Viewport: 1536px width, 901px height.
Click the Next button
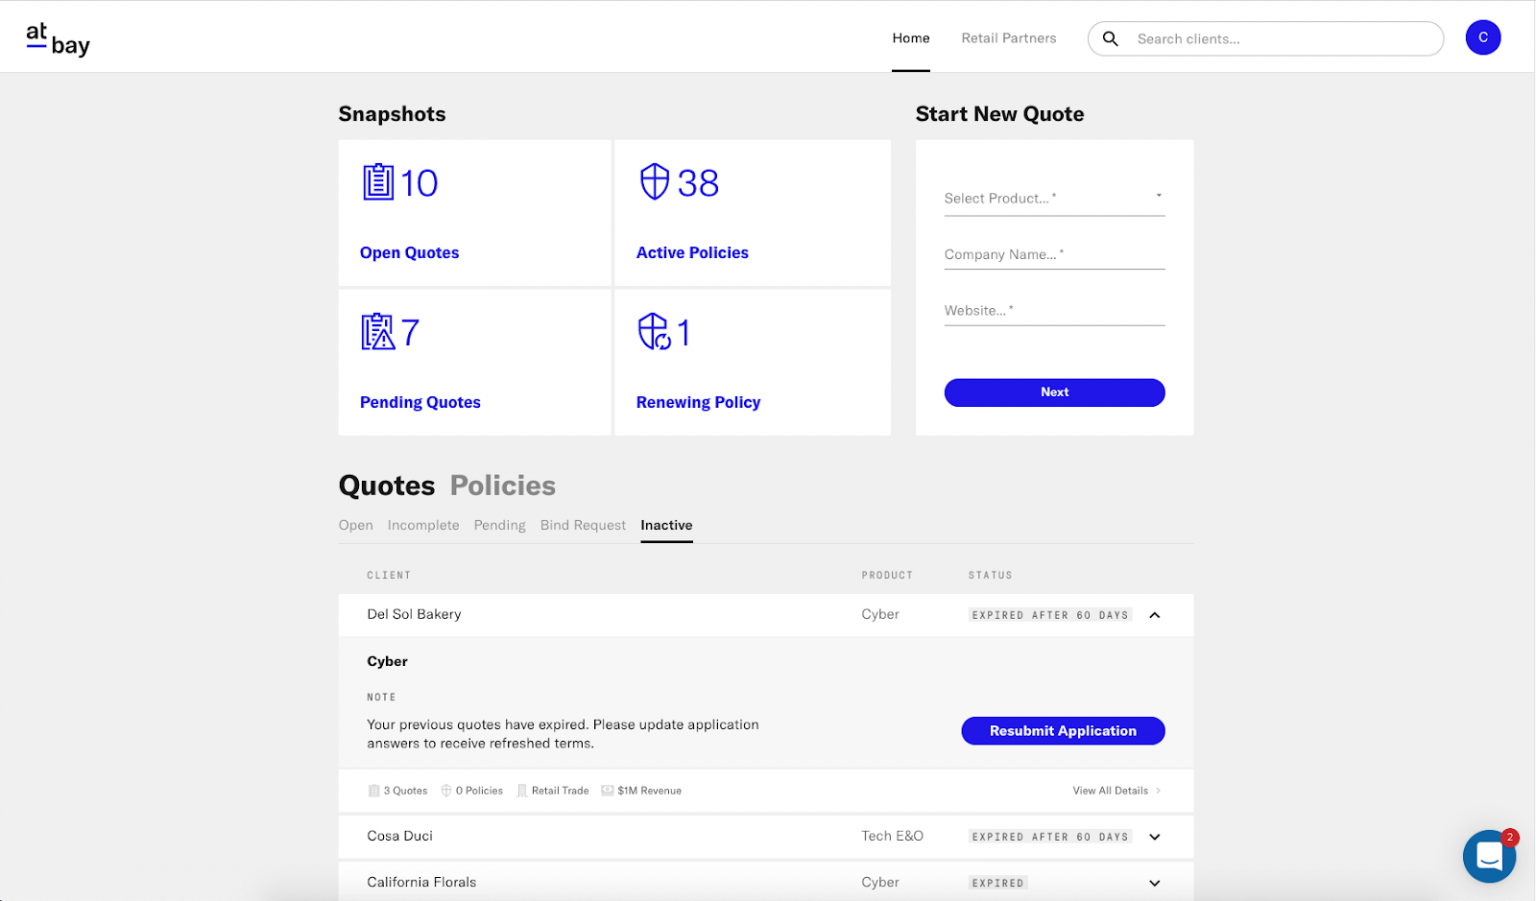1054,392
